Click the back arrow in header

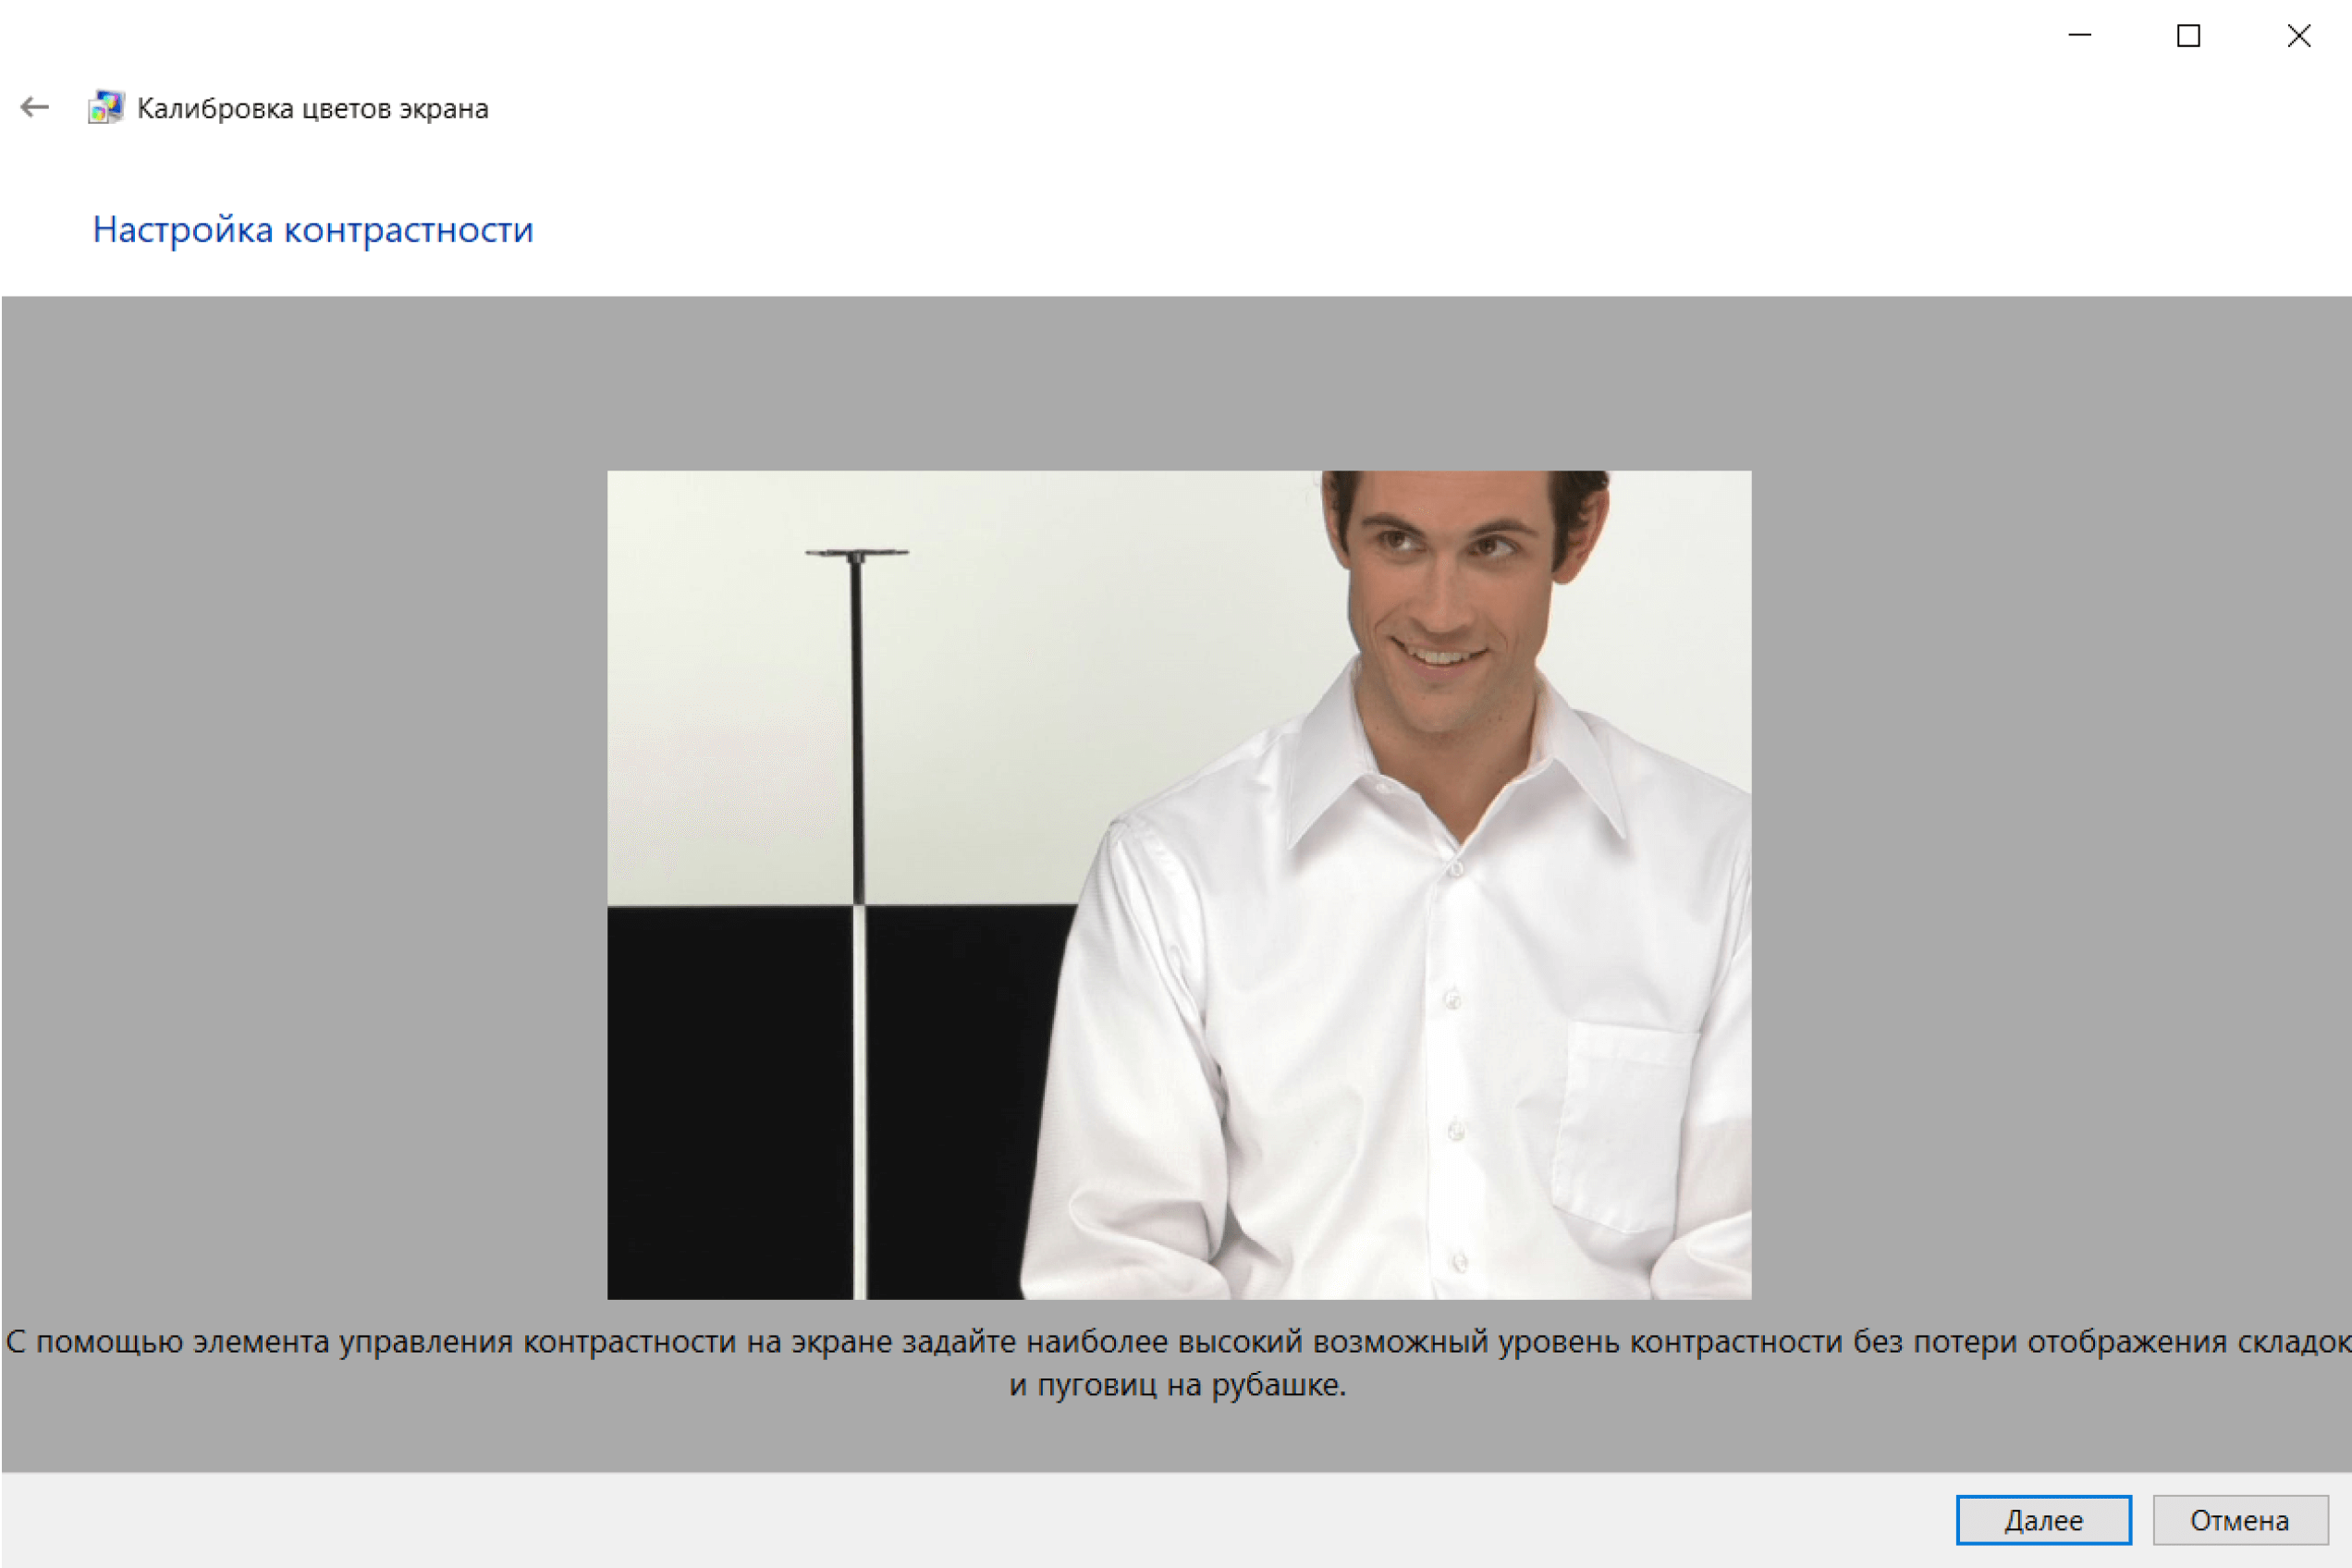tap(35, 107)
